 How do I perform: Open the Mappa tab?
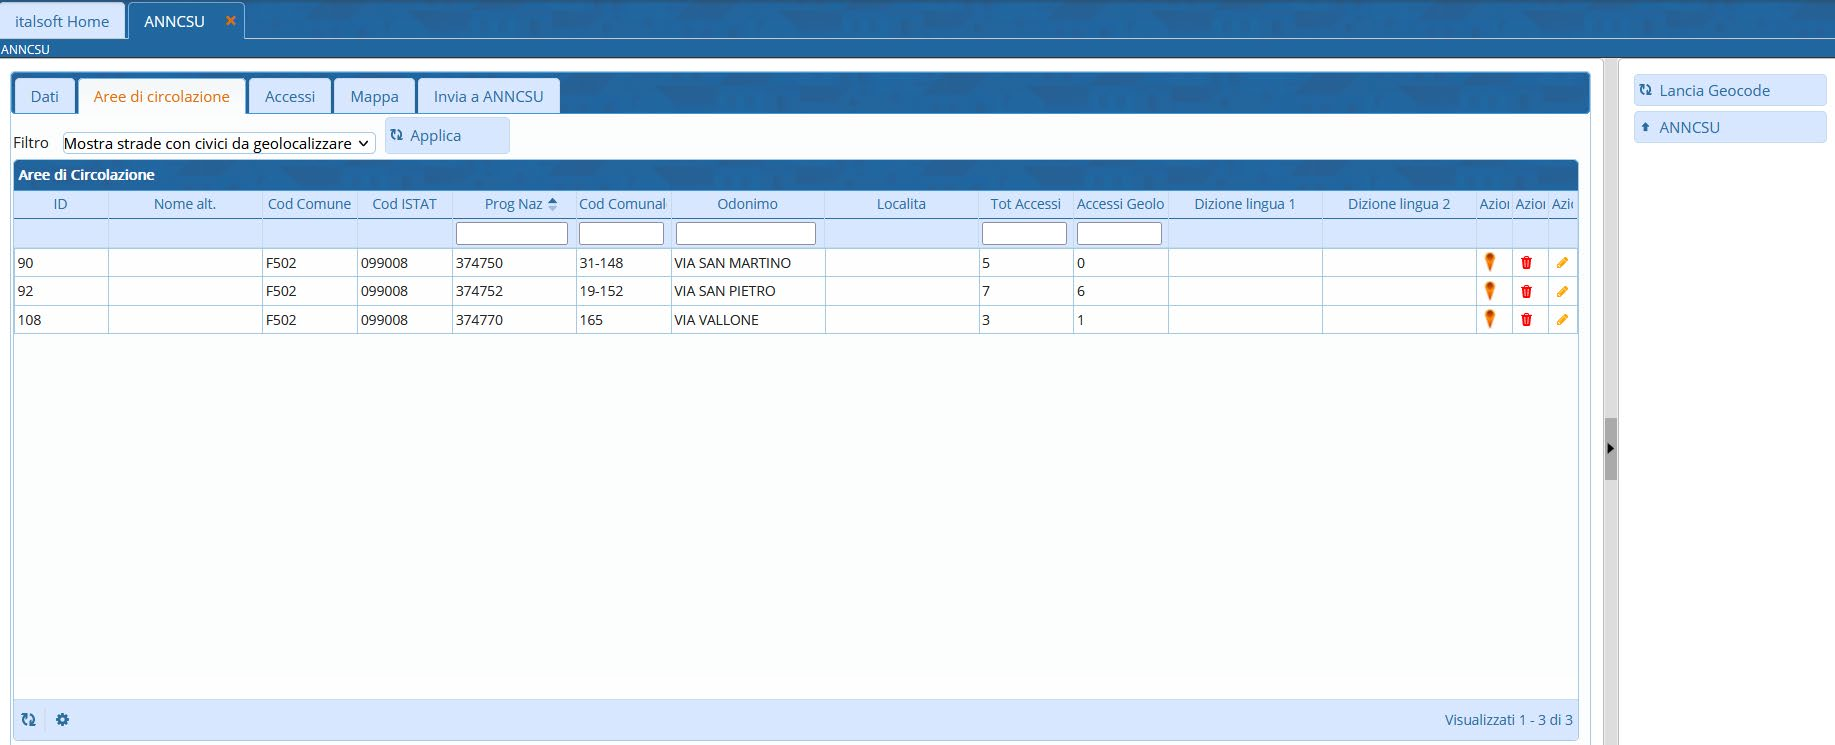point(374,97)
